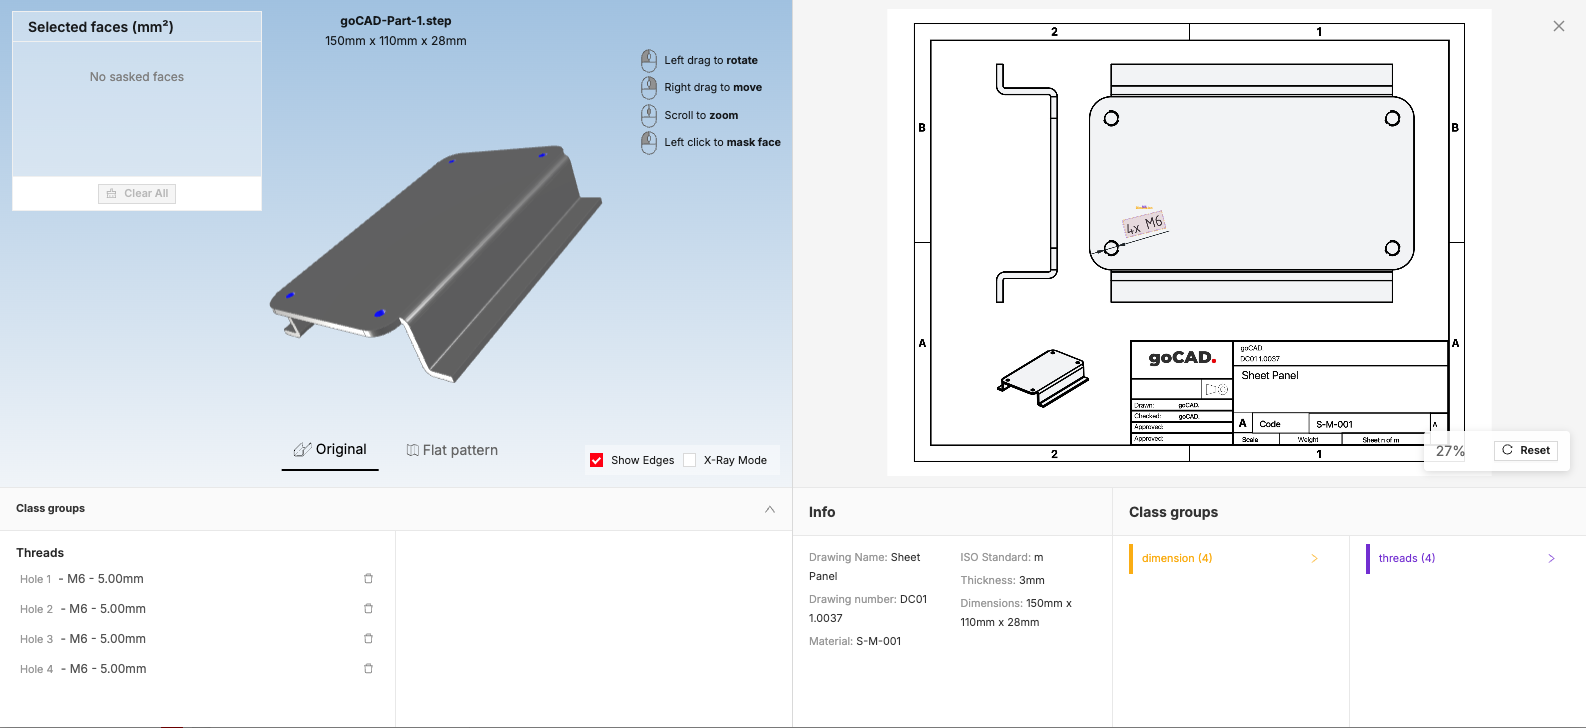Screen dimensions: 1586x728
Task: Click the ISO Standard: m info text
Action: pos(1002,557)
